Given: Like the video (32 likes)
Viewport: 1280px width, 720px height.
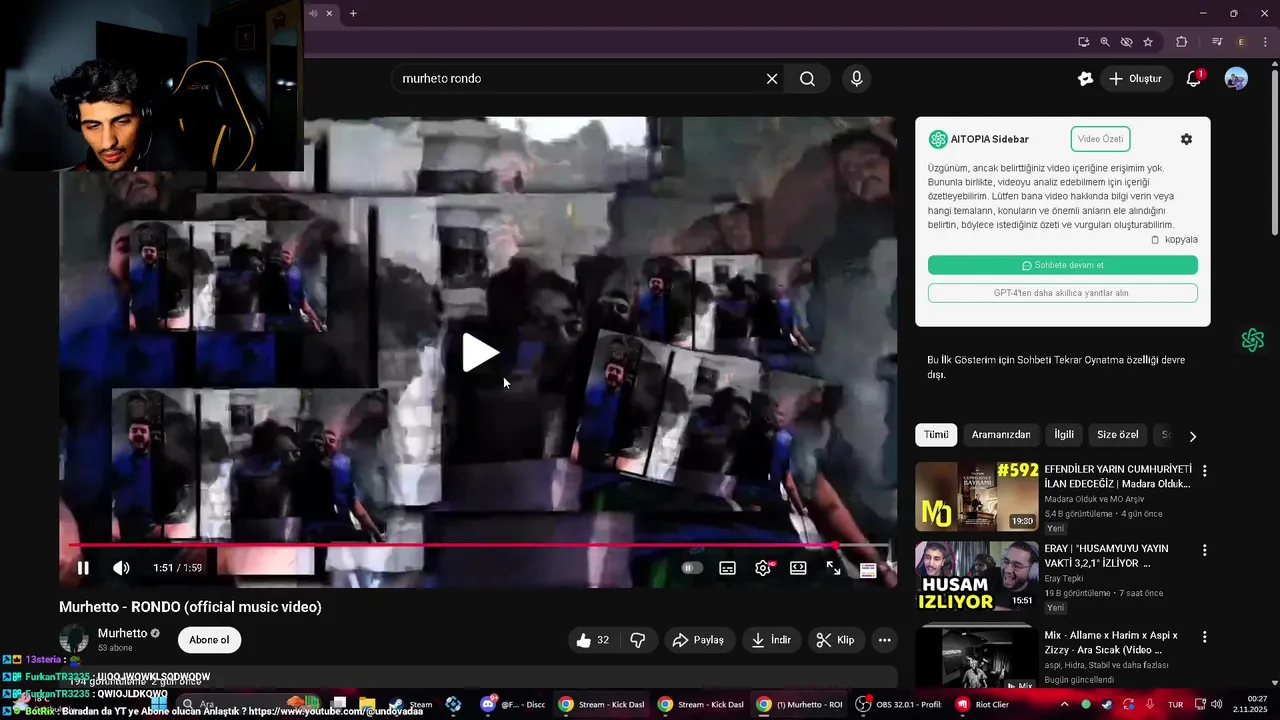Looking at the screenshot, I should click(593, 640).
